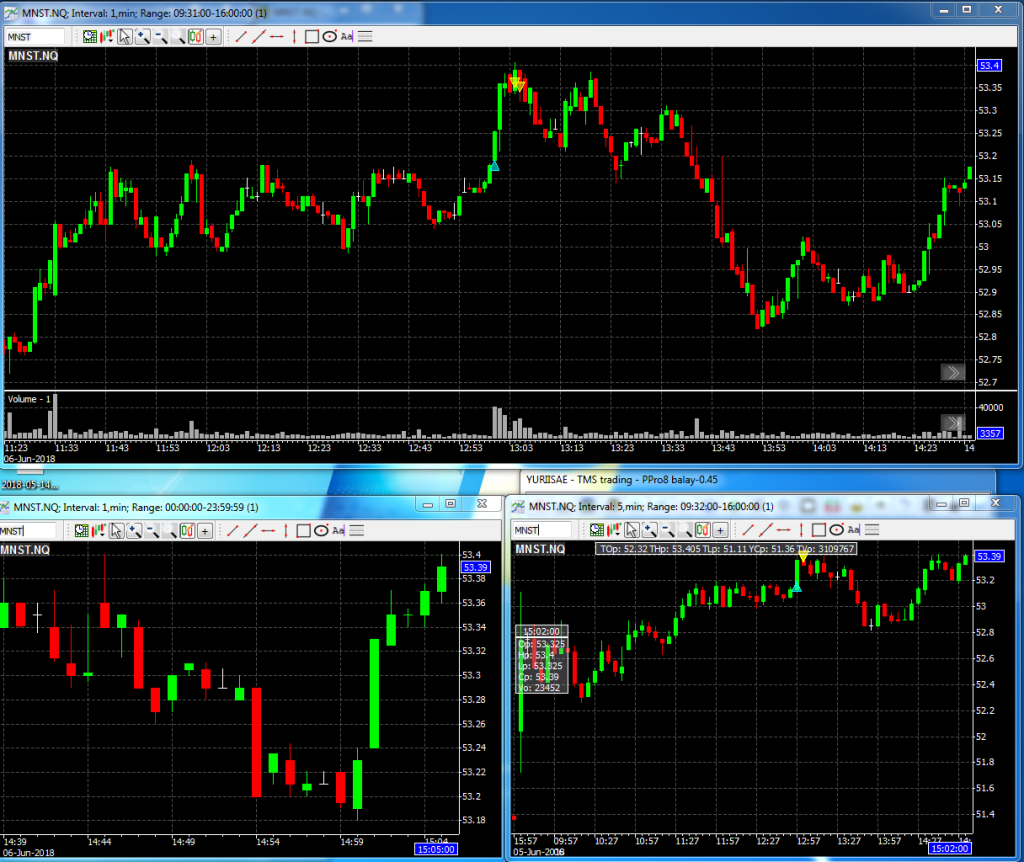
Task: Click the Volume - 1 indicator label
Action: [x=29, y=399]
